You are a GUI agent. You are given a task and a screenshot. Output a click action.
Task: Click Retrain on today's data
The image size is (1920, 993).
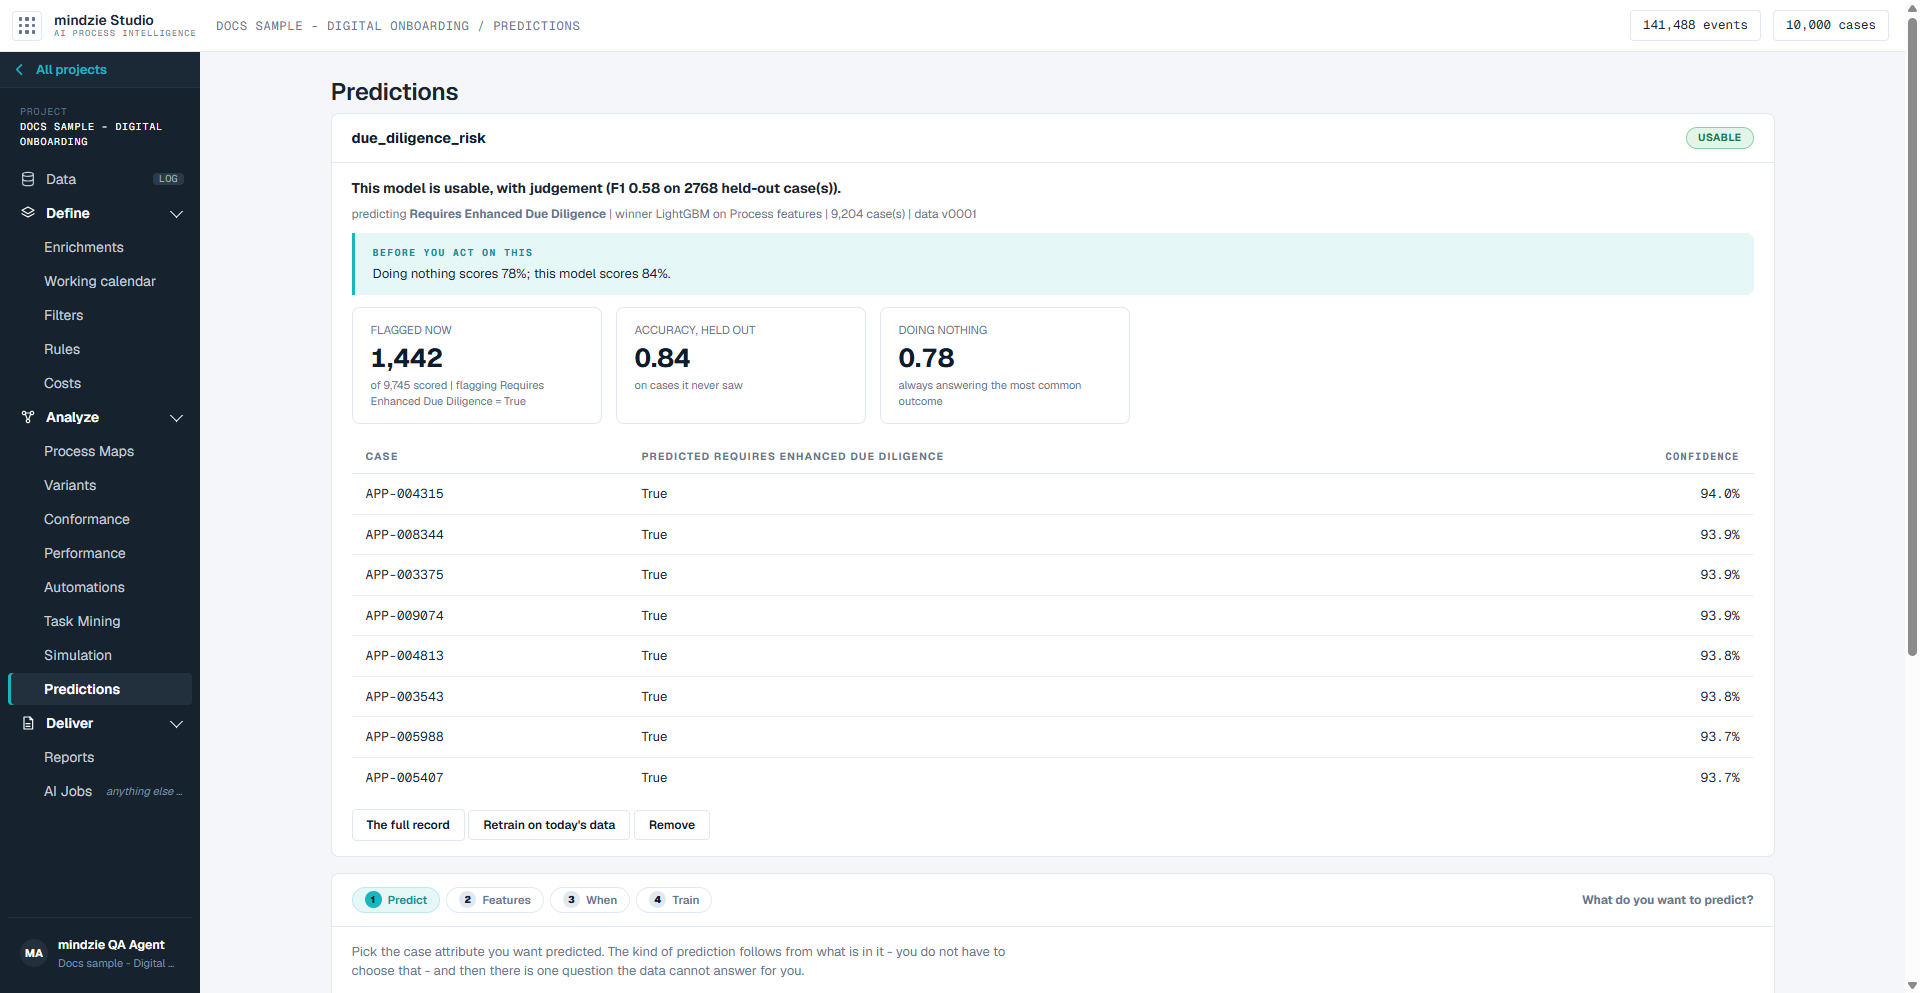(x=549, y=825)
